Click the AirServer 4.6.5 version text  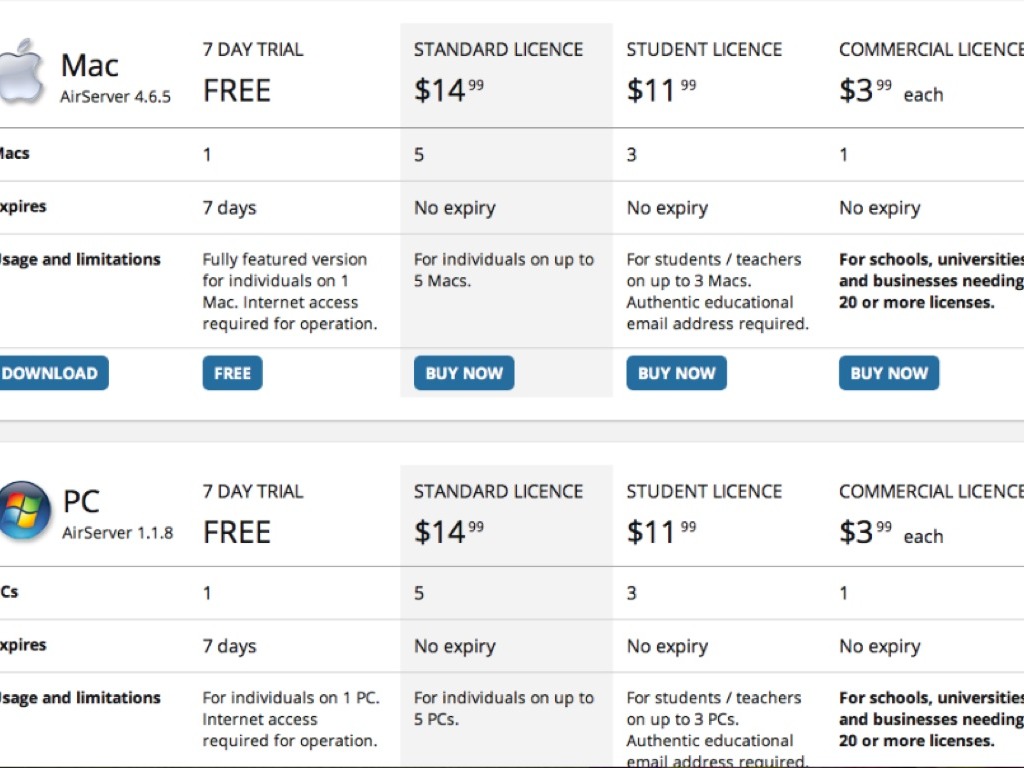[x=116, y=97]
